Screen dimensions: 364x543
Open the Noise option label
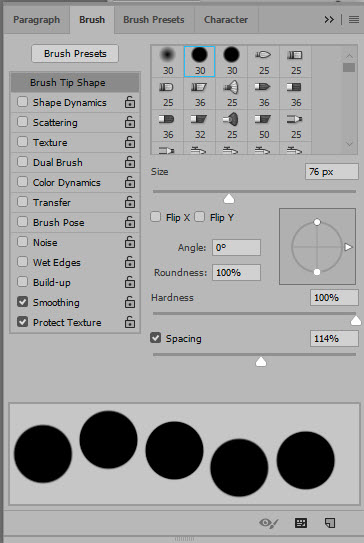45,242
